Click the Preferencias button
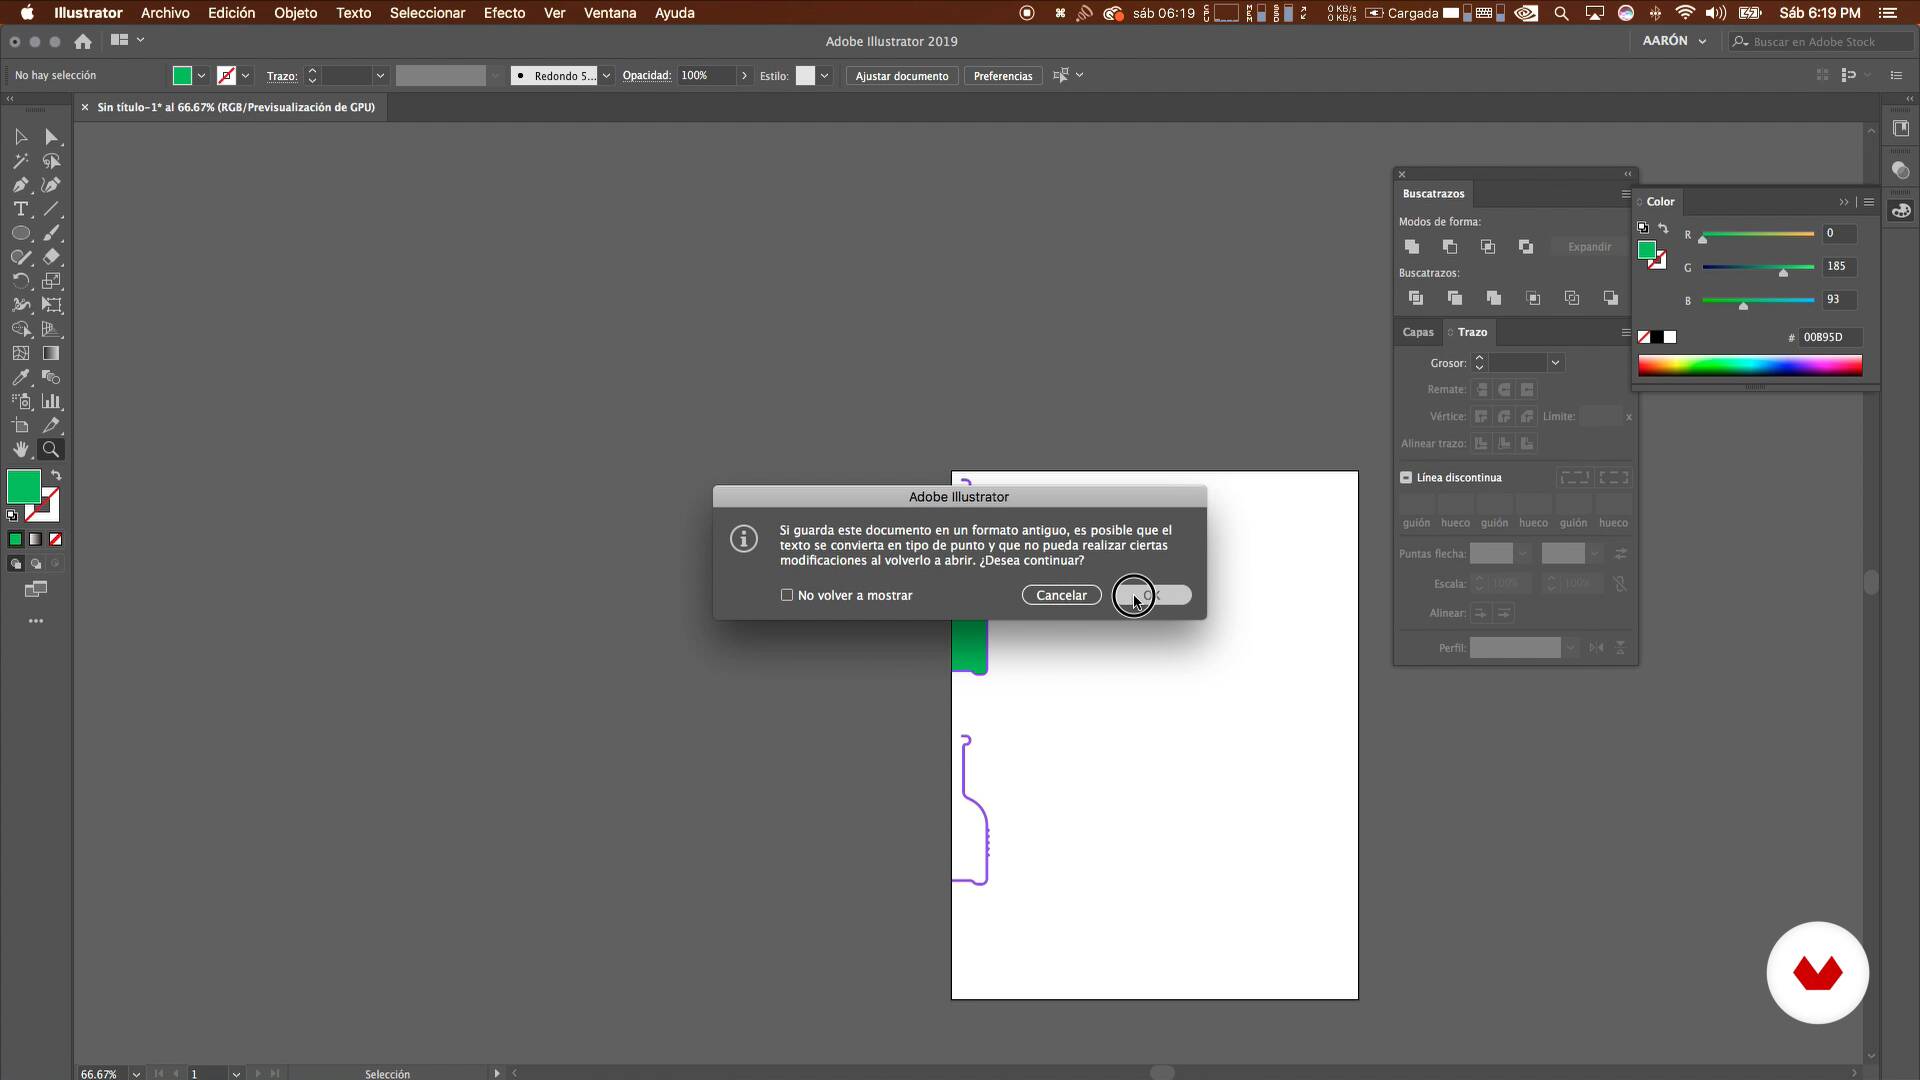This screenshot has width=1920, height=1080. click(1003, 76)
